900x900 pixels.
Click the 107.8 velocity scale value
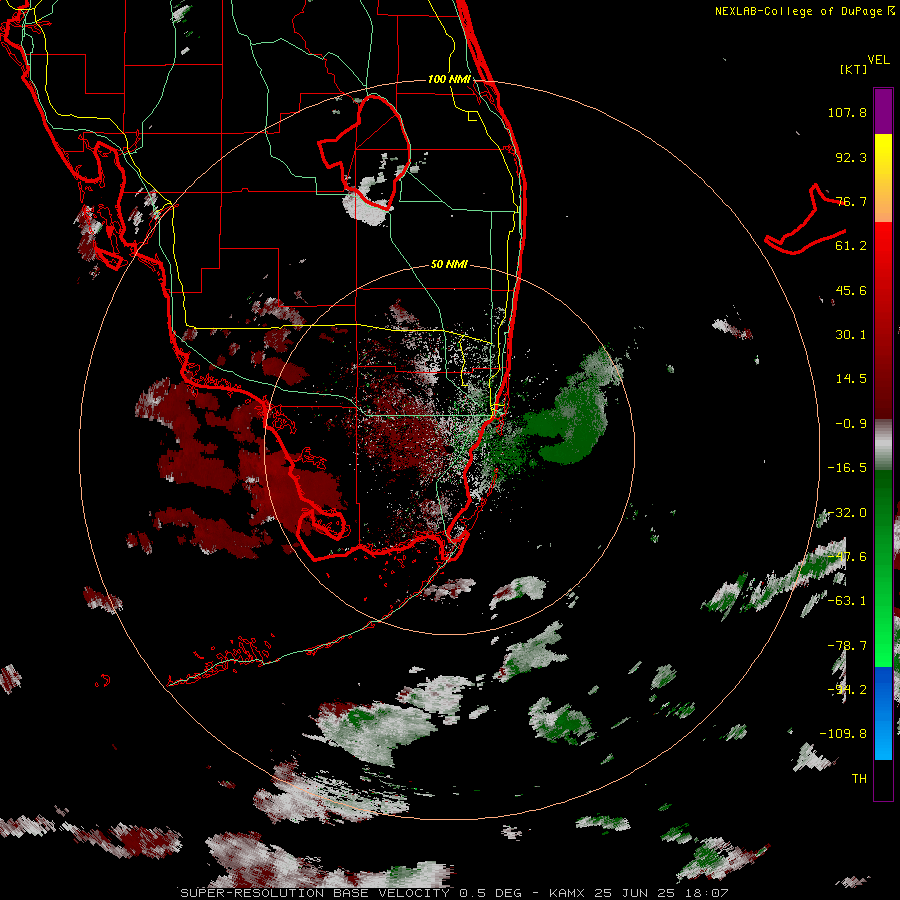[x=847, y=112]
